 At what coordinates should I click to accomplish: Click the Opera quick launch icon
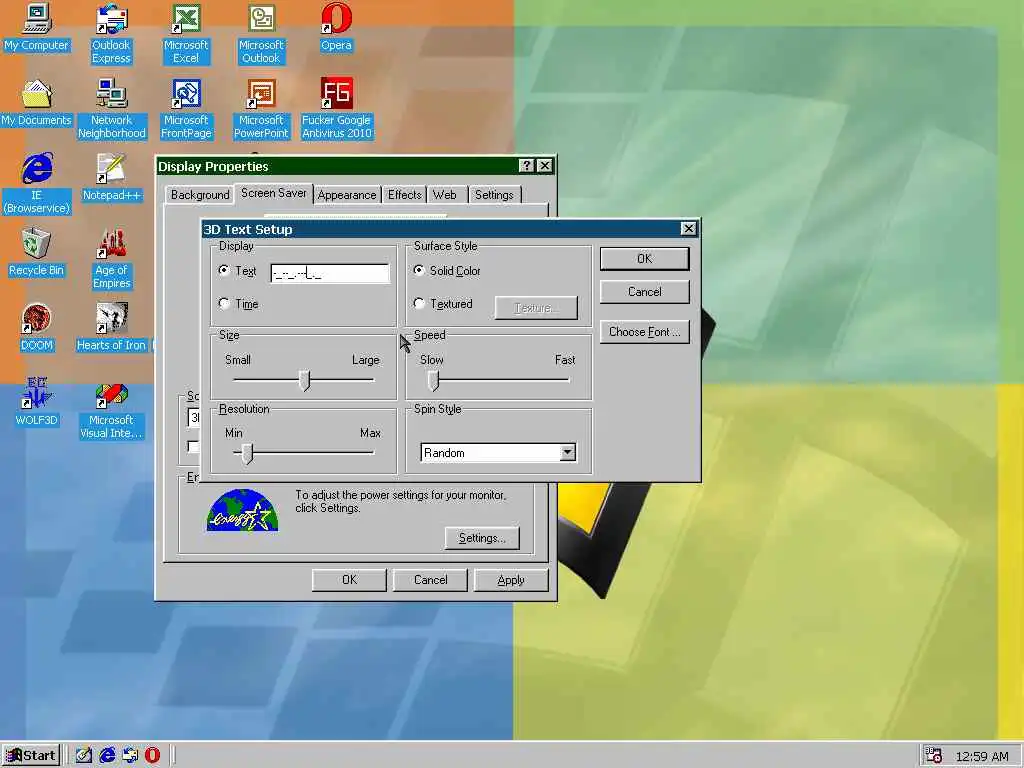click(x=152, y=755)
